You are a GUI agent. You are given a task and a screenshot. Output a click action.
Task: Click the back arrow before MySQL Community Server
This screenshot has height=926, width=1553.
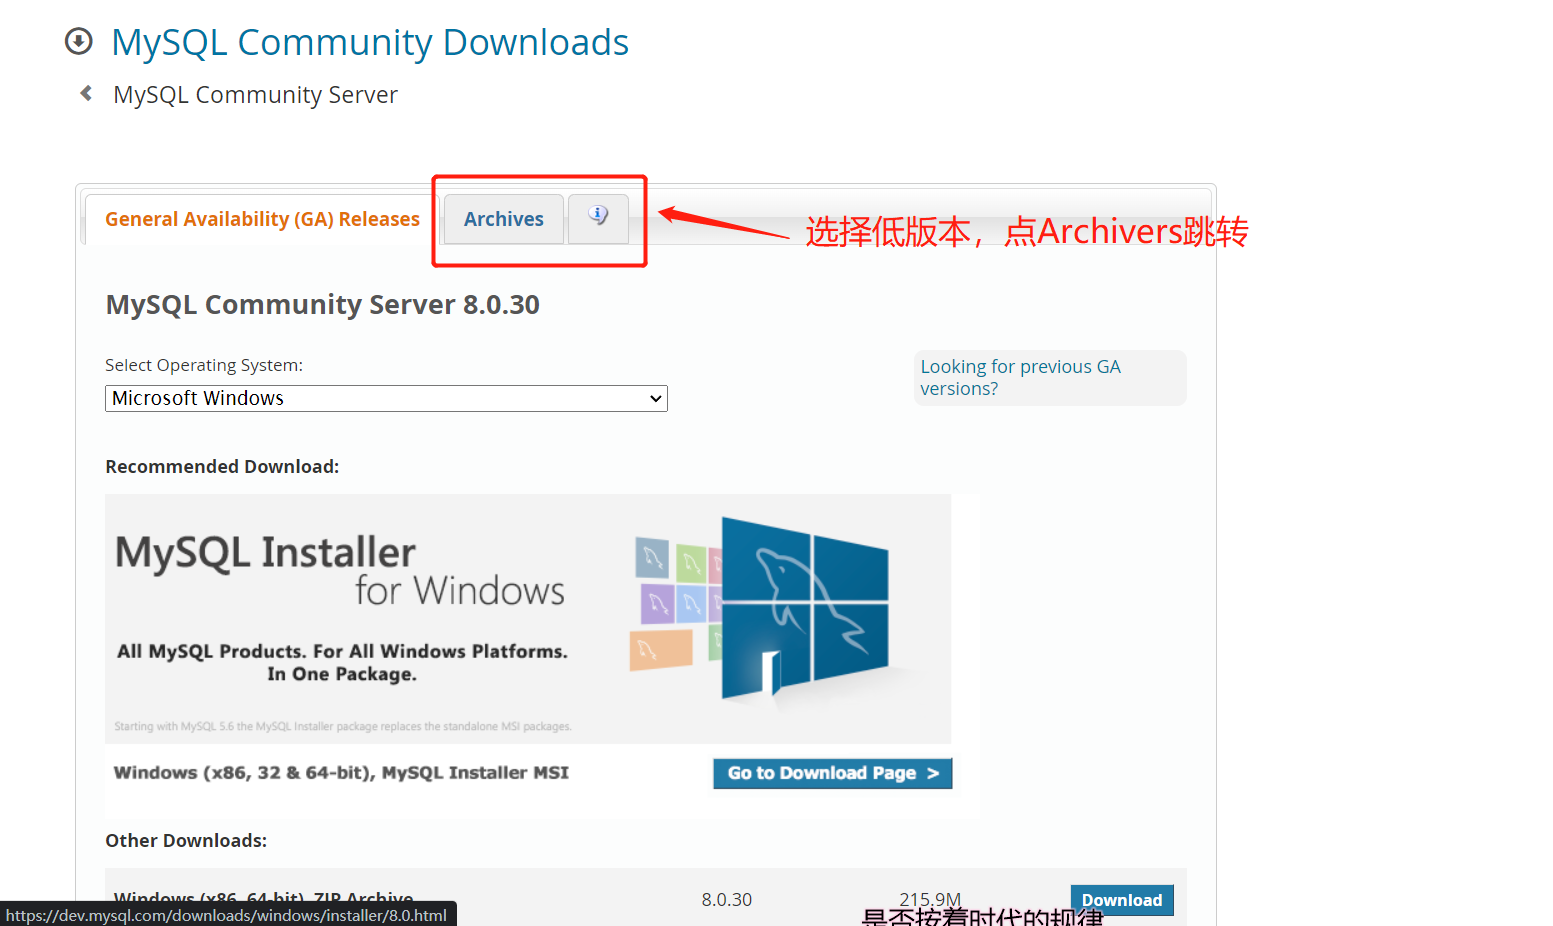pyautogui.click(x=86, y=93)
